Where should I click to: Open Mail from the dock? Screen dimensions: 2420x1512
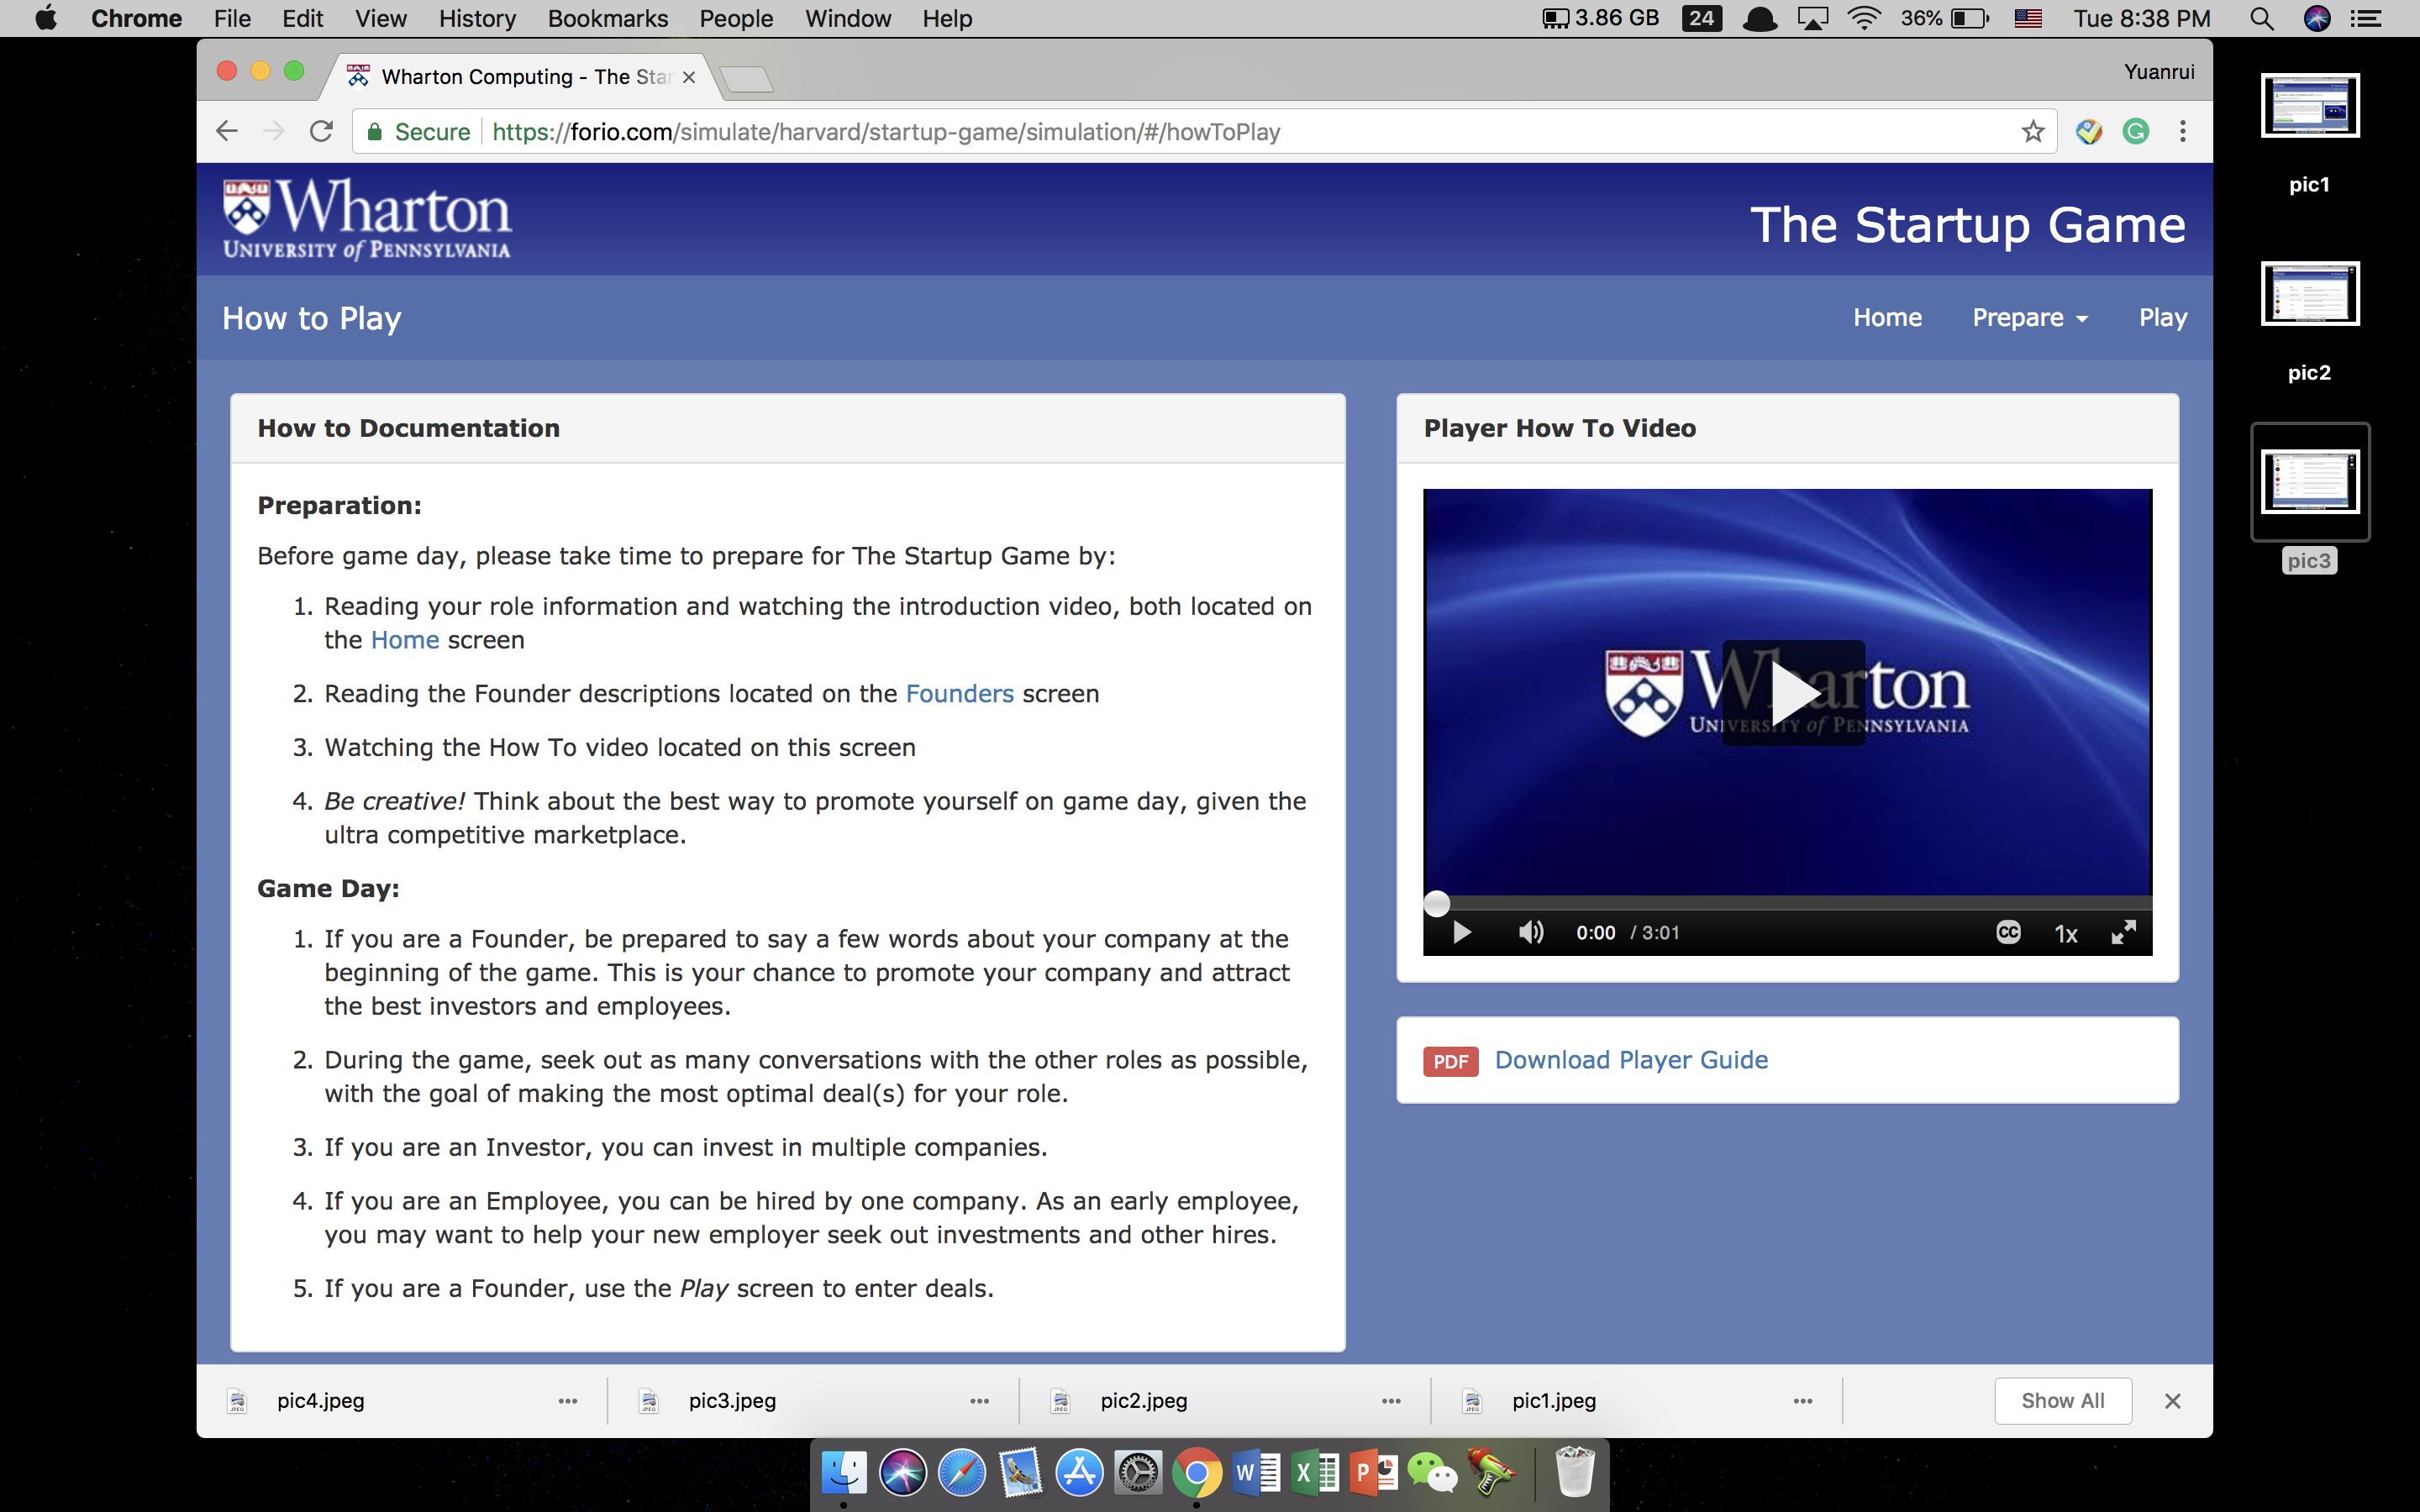[1020, 1473]
